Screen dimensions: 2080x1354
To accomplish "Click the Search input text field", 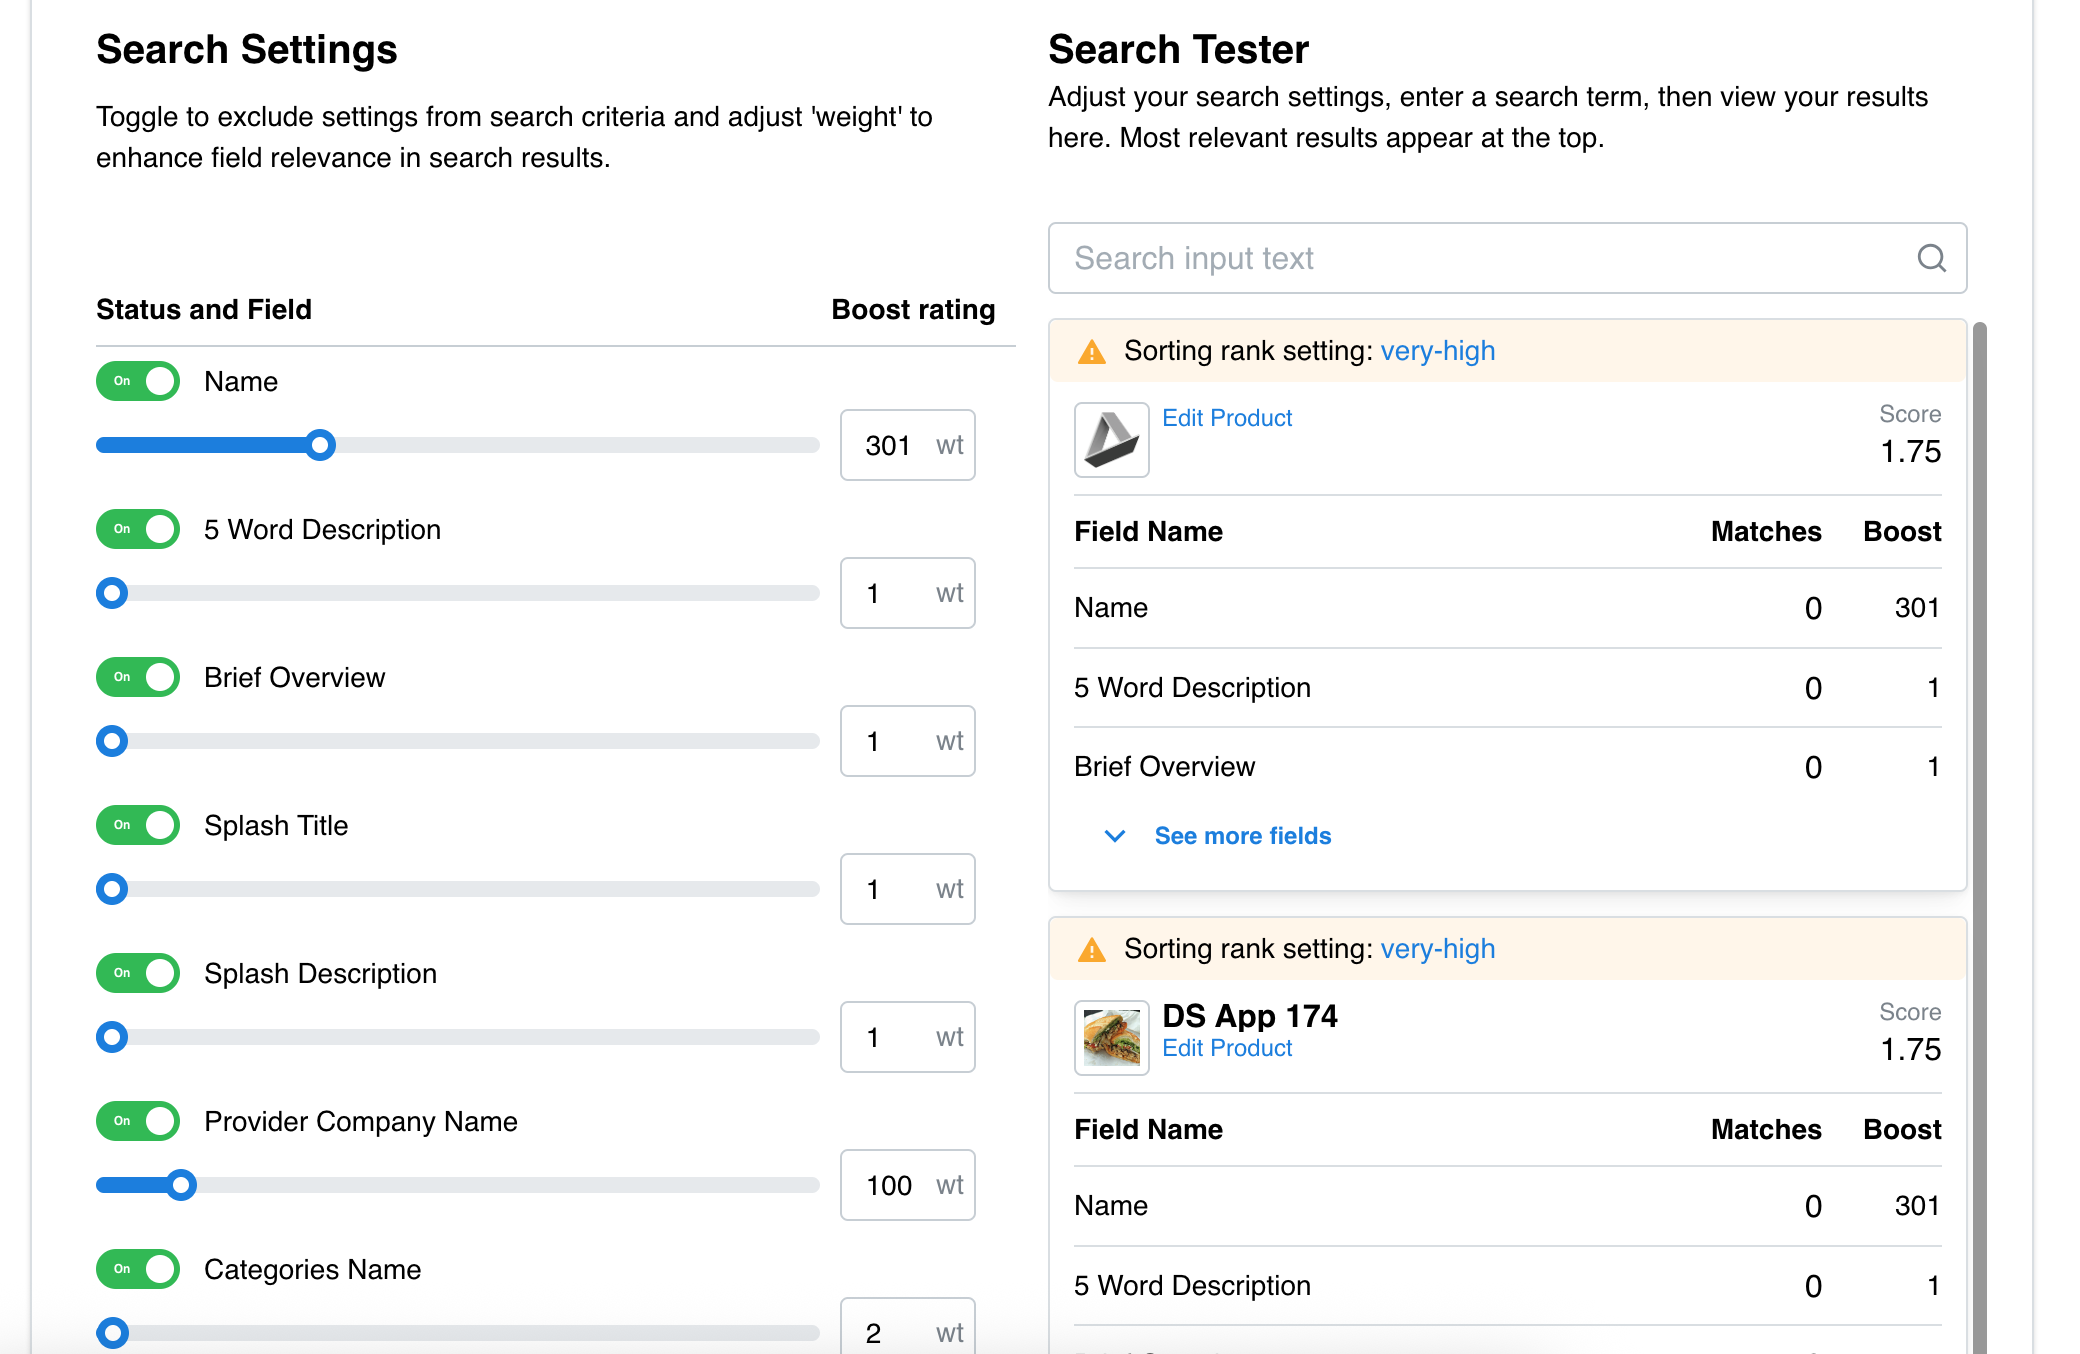I will 1480,258.
